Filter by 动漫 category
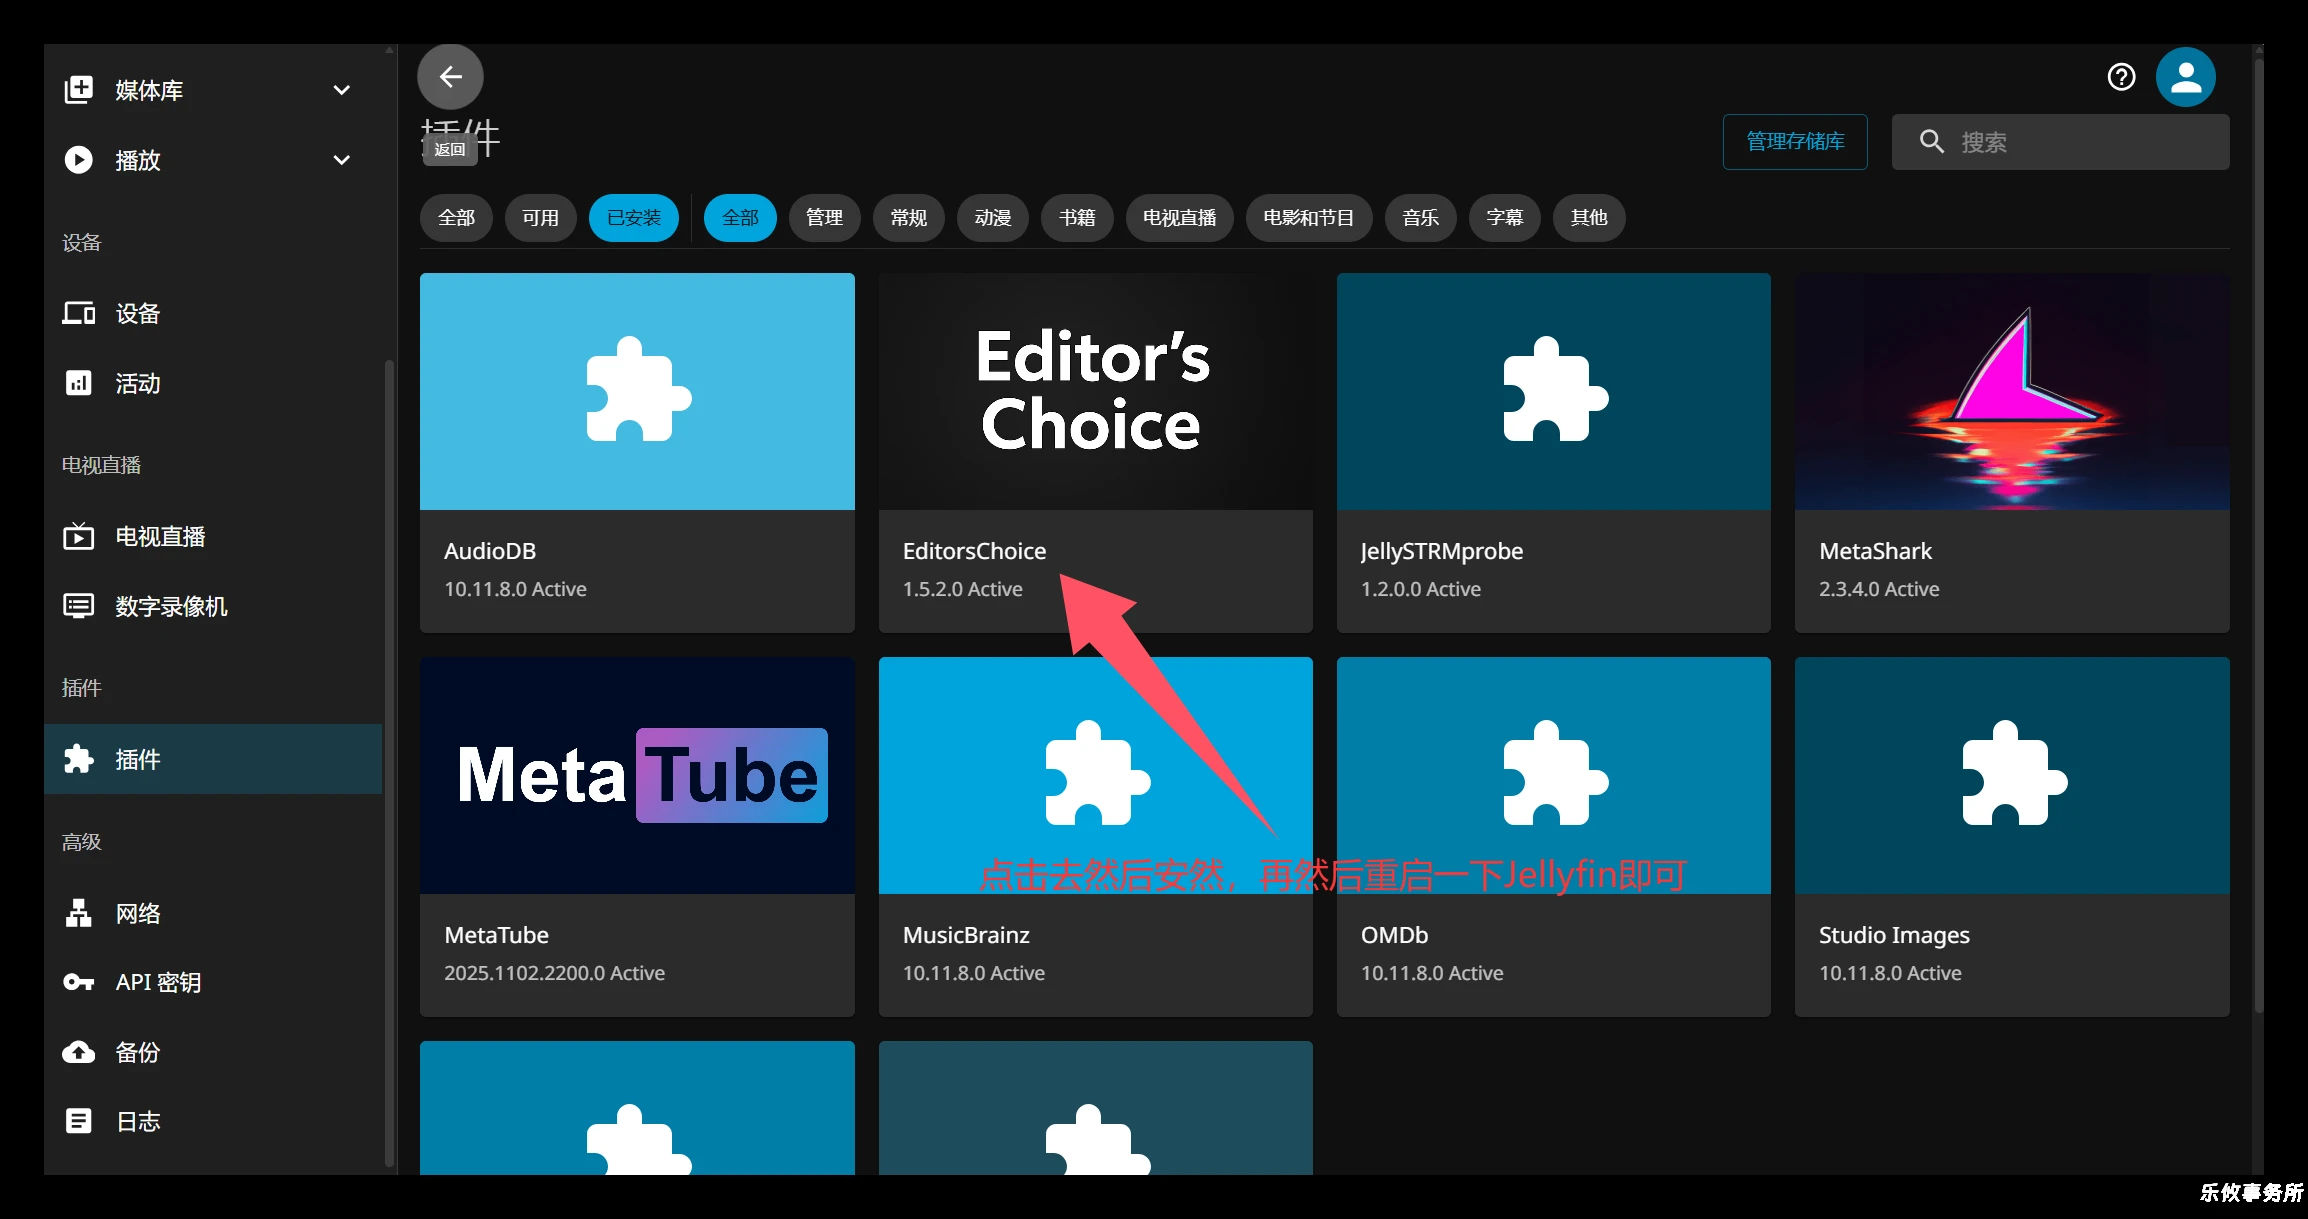 click(x=992, y=218)
